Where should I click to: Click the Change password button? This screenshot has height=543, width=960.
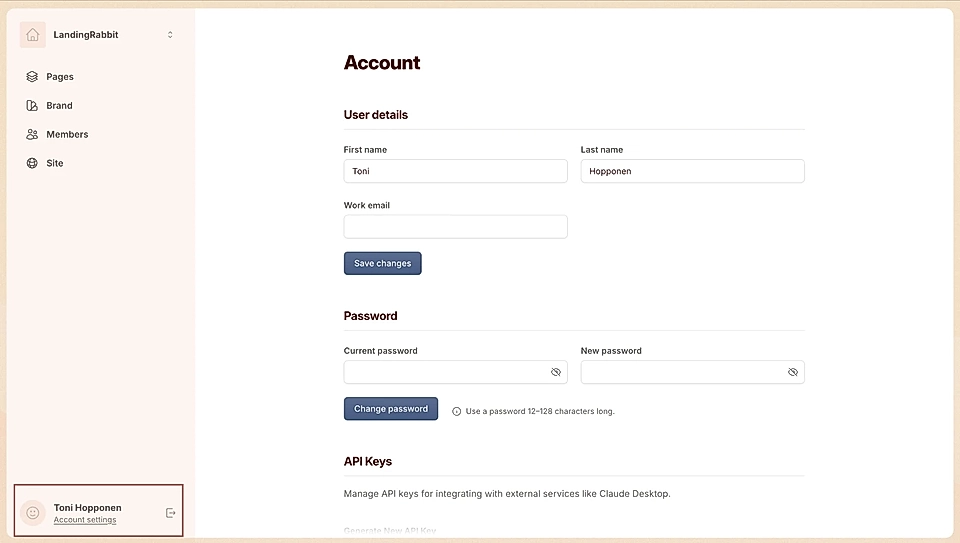(x=391, y=409)
